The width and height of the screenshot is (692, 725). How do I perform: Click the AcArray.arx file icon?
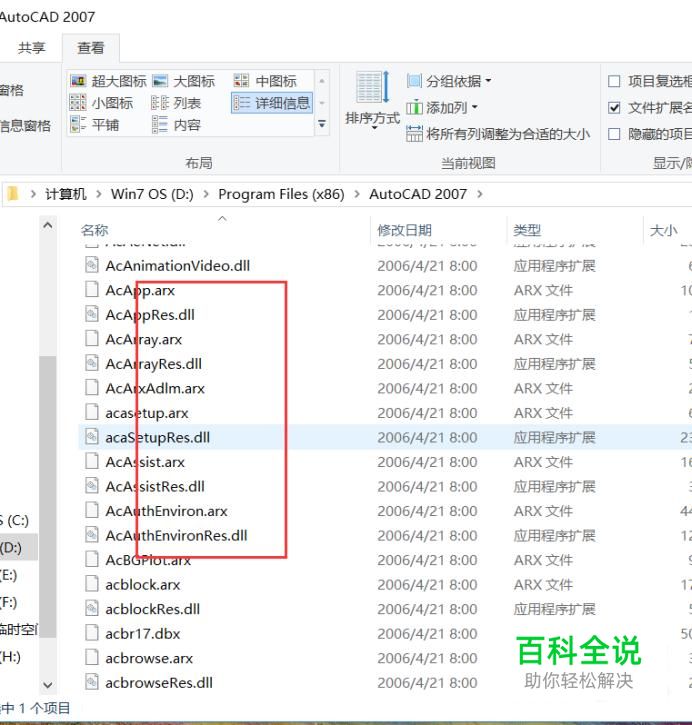(92, 339)
